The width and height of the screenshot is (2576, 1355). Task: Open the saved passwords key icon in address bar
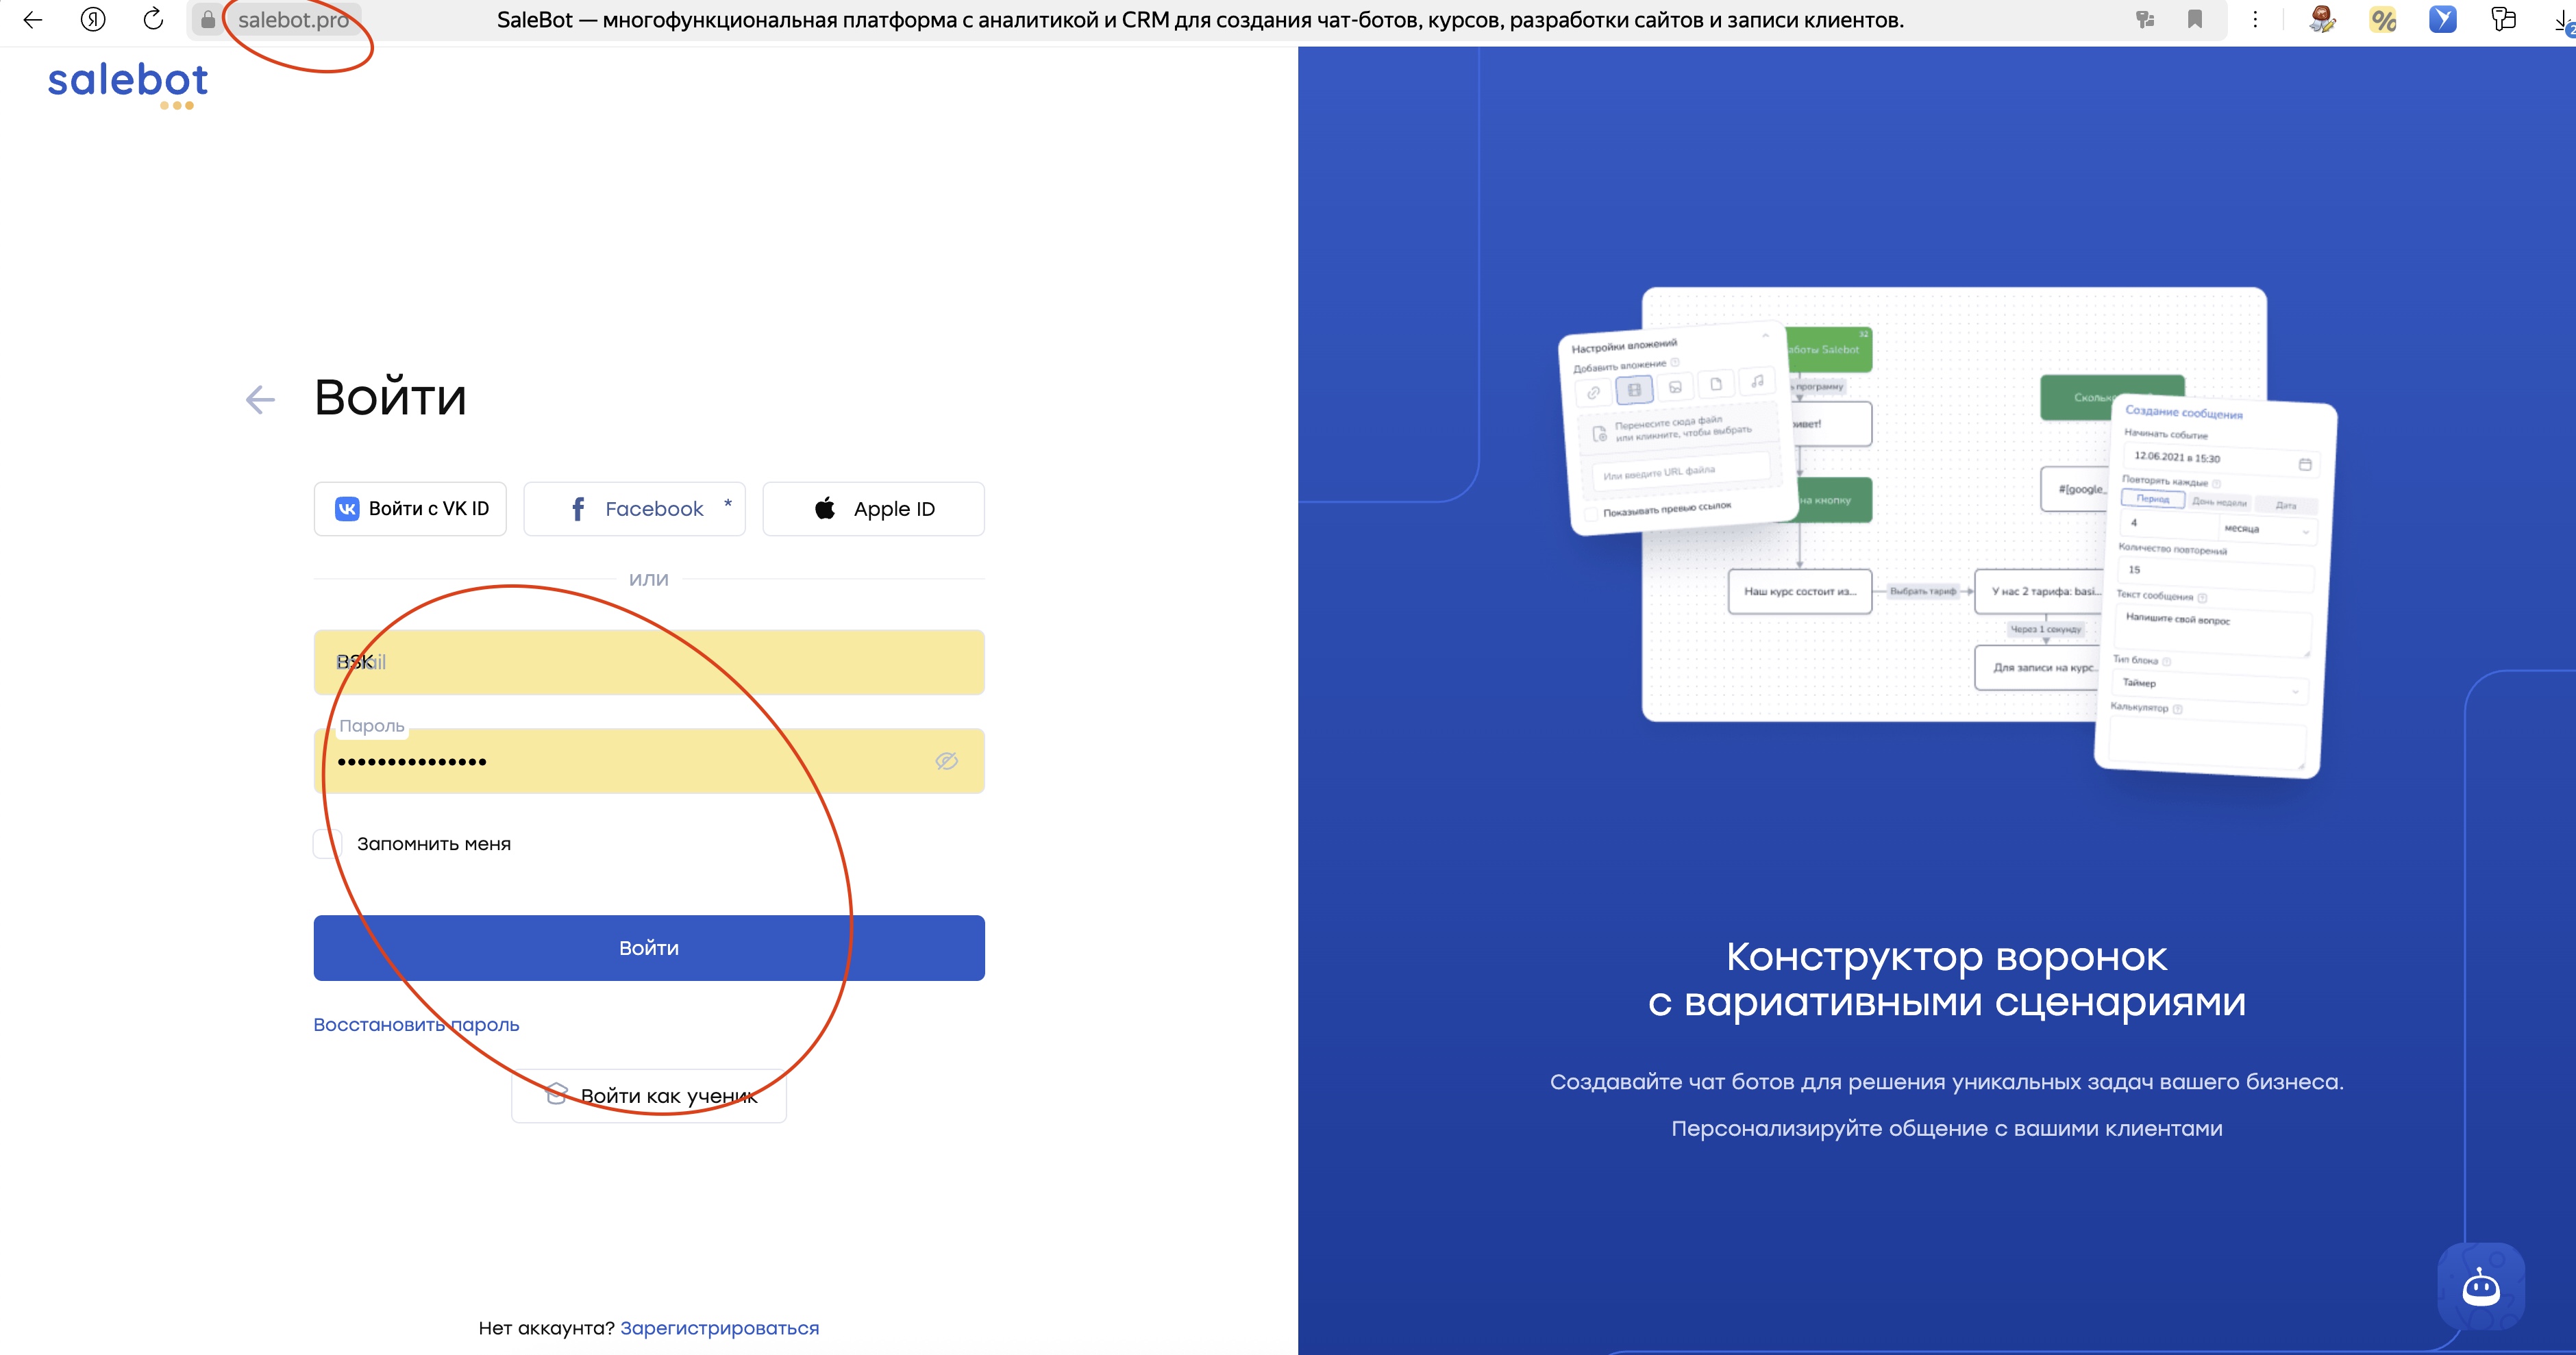point(2145,19)
